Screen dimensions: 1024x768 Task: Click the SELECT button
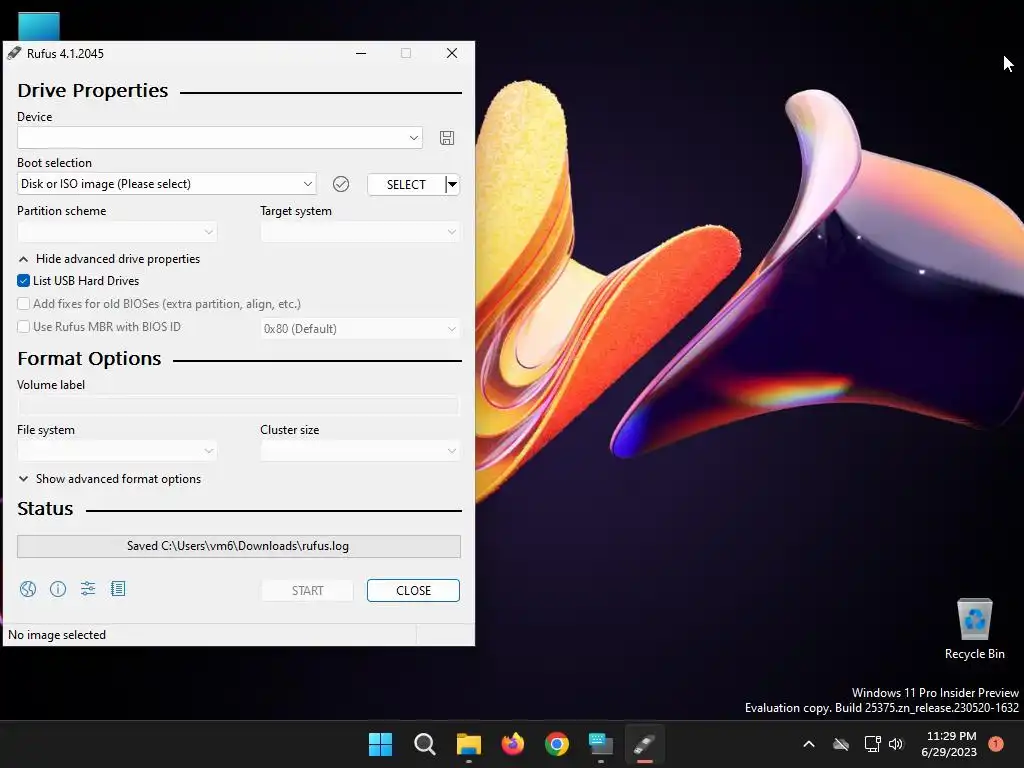[406, 184]
